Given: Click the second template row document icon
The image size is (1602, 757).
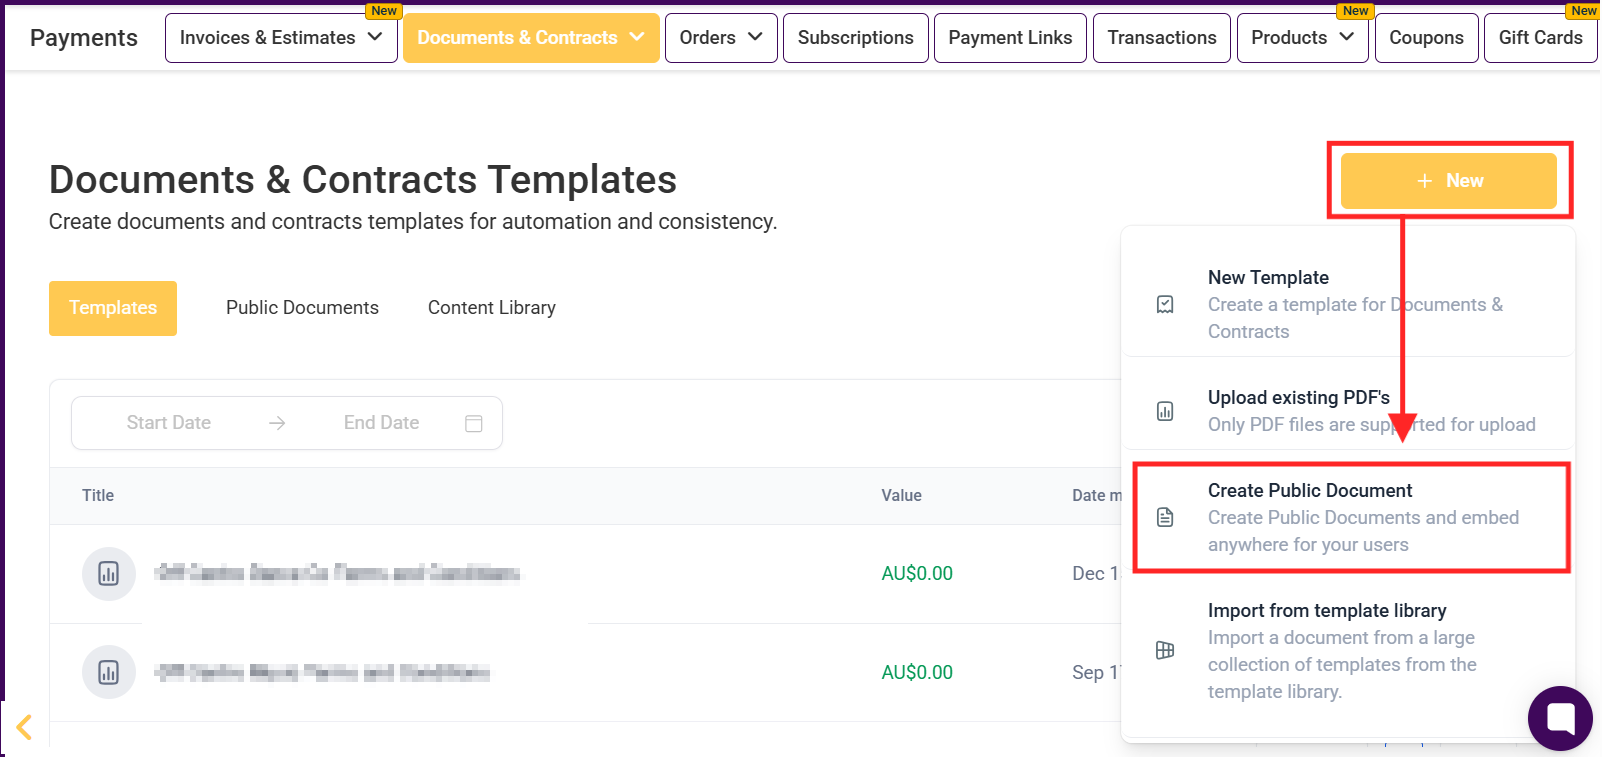Looking at the screenshot, I should click(109, 672).
